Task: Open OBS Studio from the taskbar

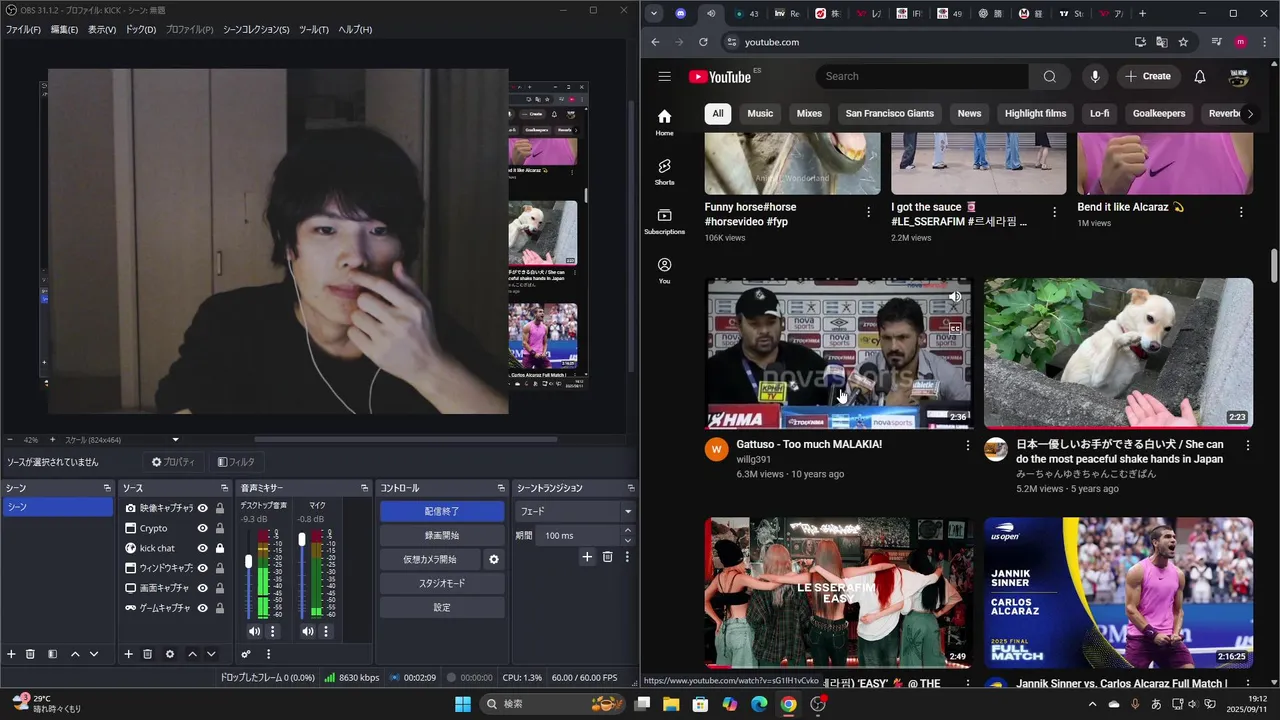Action: pos(818,704)
